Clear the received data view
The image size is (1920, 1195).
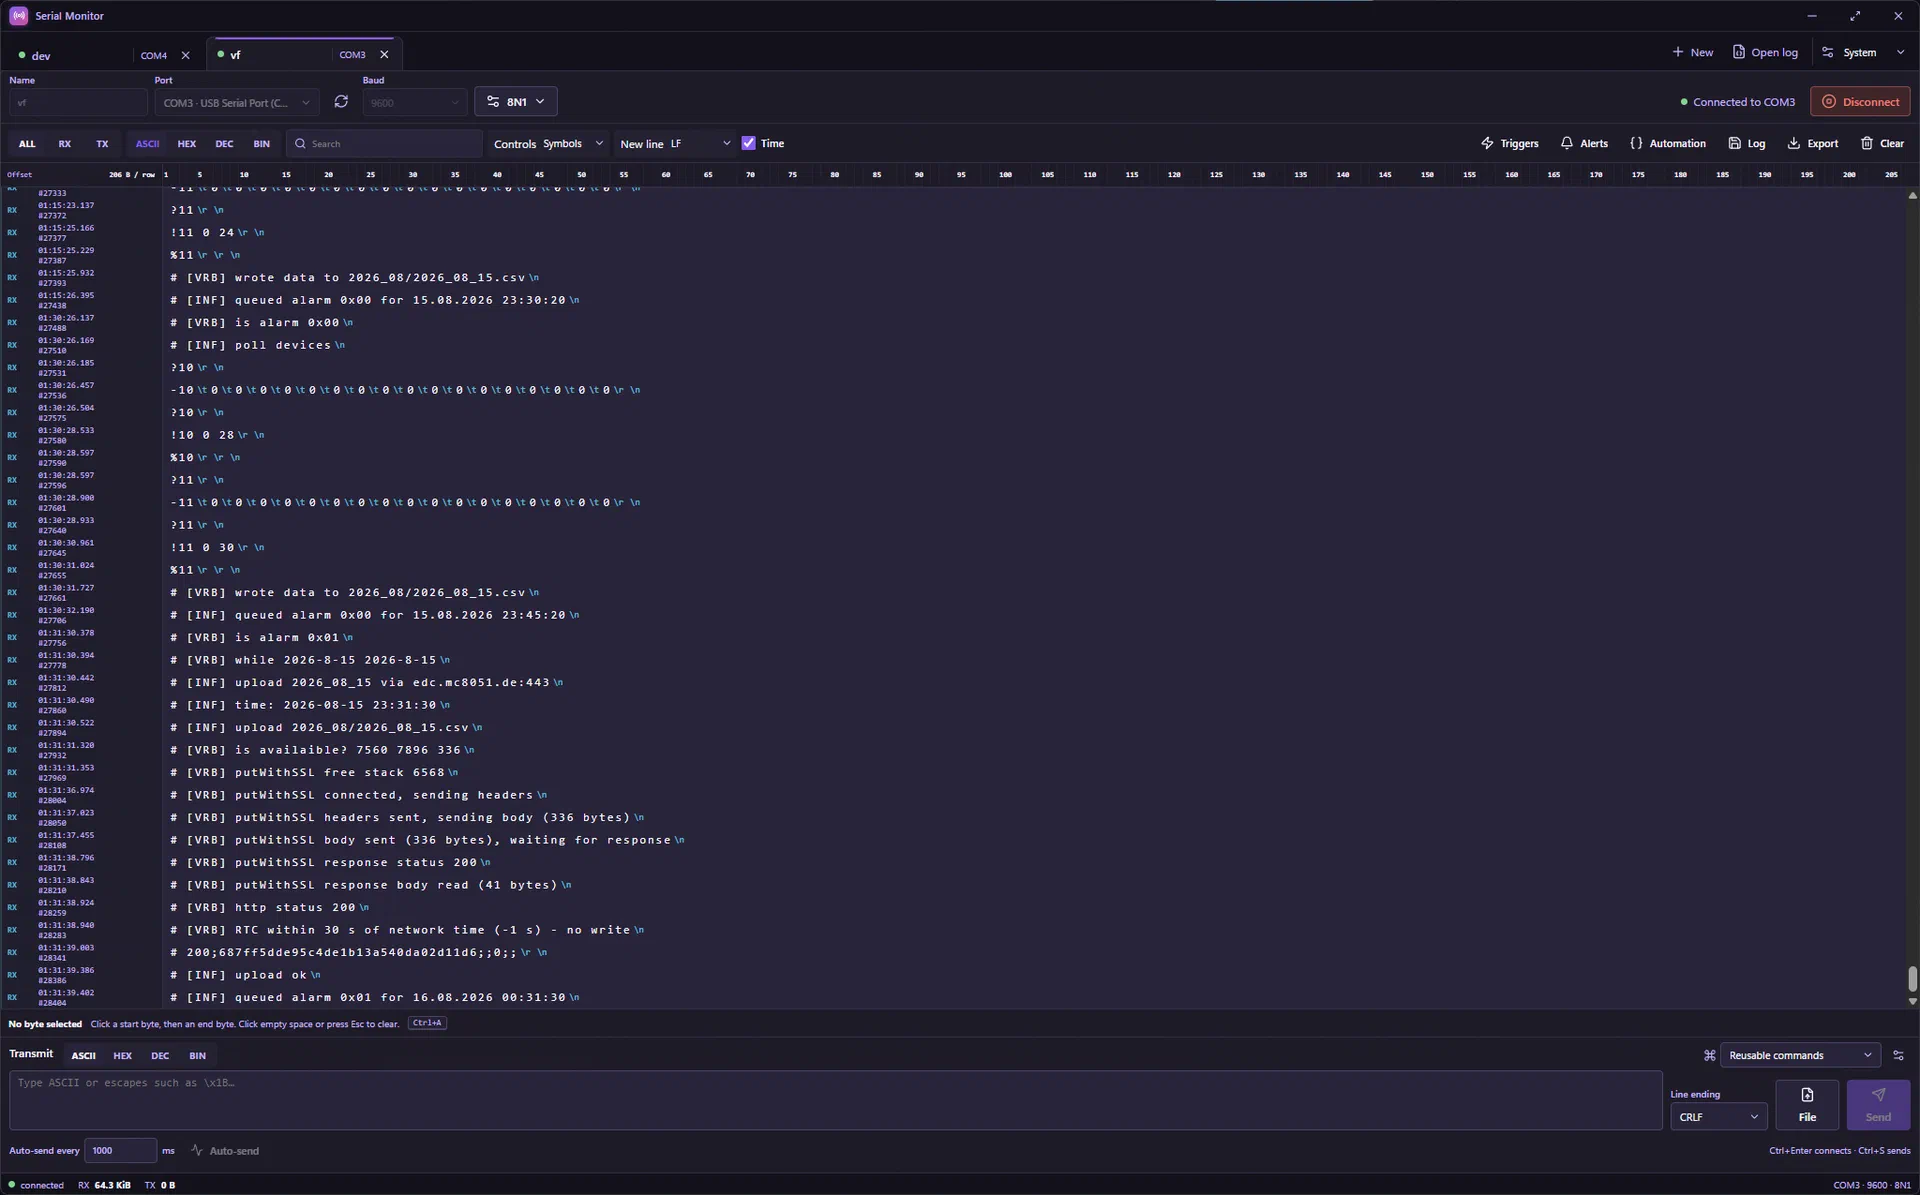[x=1881, y=144]
